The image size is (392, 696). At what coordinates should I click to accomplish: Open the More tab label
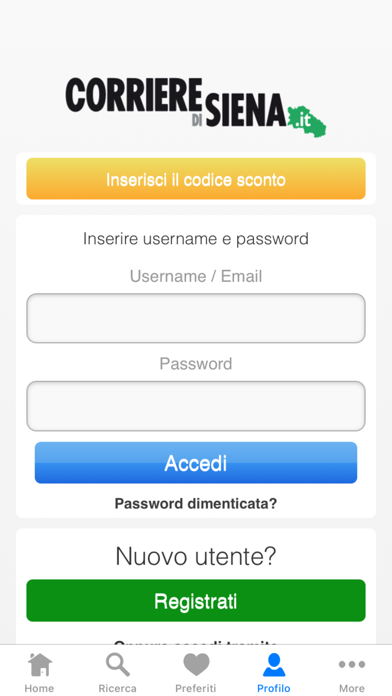click(352, 688)
